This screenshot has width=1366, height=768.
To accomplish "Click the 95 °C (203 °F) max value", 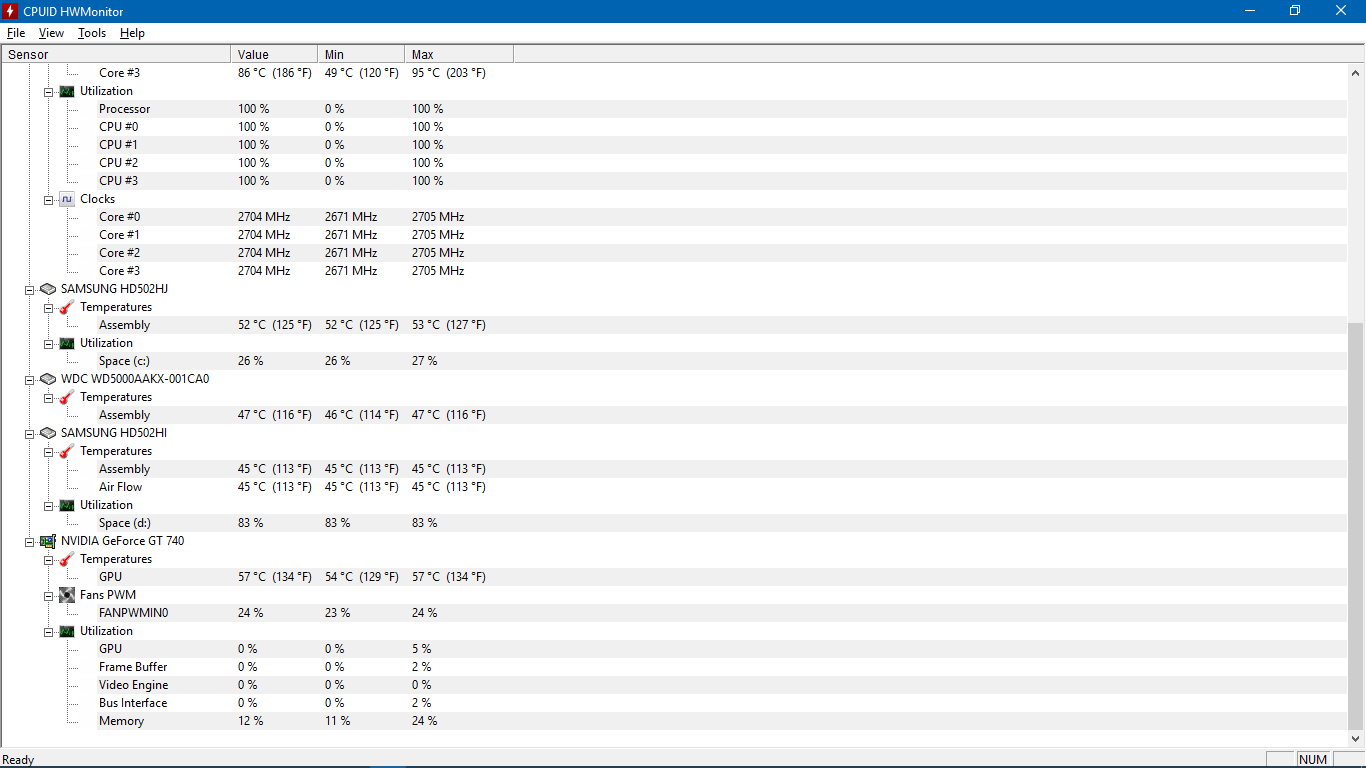I will point(449,73).
